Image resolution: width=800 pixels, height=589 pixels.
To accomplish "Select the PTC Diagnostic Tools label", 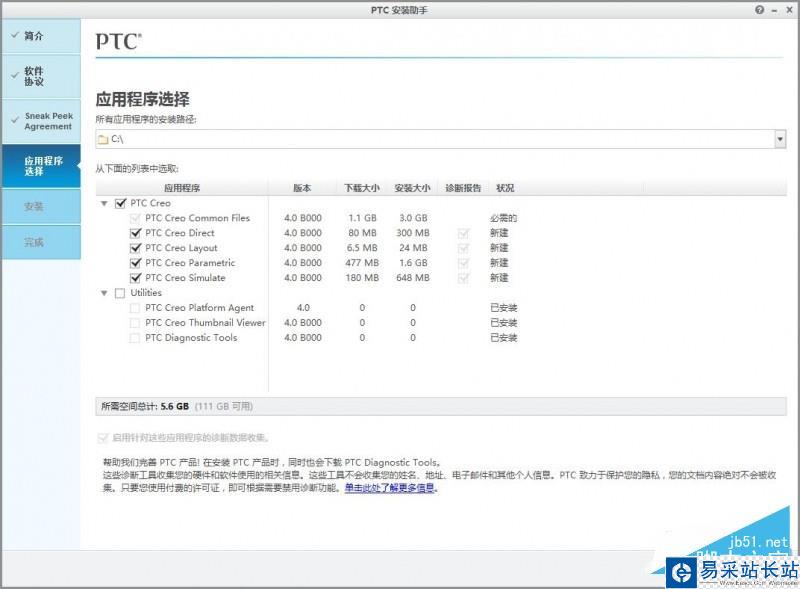I will pyautogui.click(x=191, y=337).
